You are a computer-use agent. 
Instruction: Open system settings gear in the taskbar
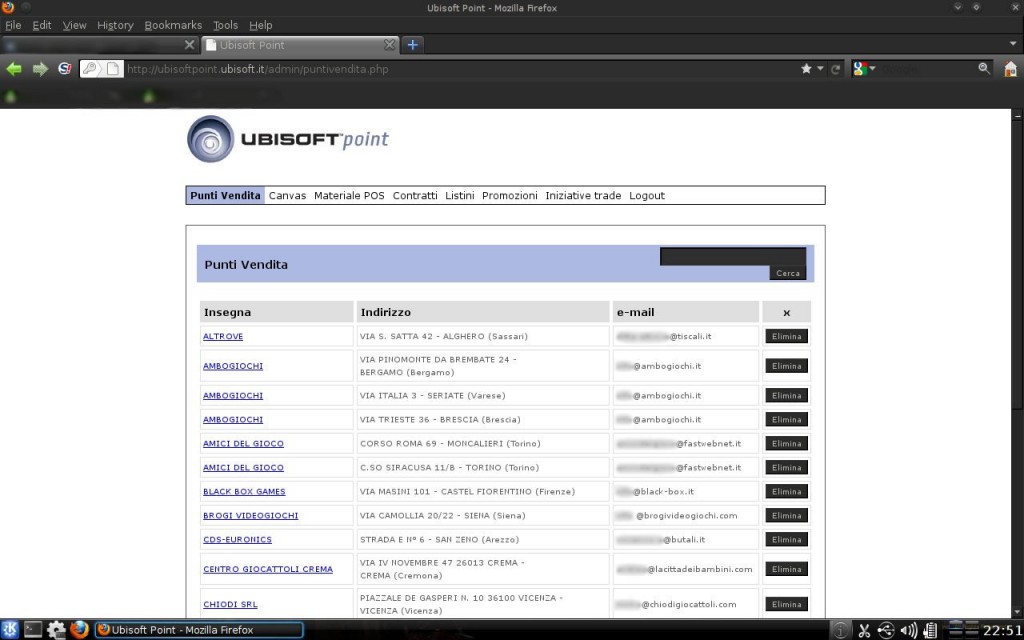(x=56, y=630)
